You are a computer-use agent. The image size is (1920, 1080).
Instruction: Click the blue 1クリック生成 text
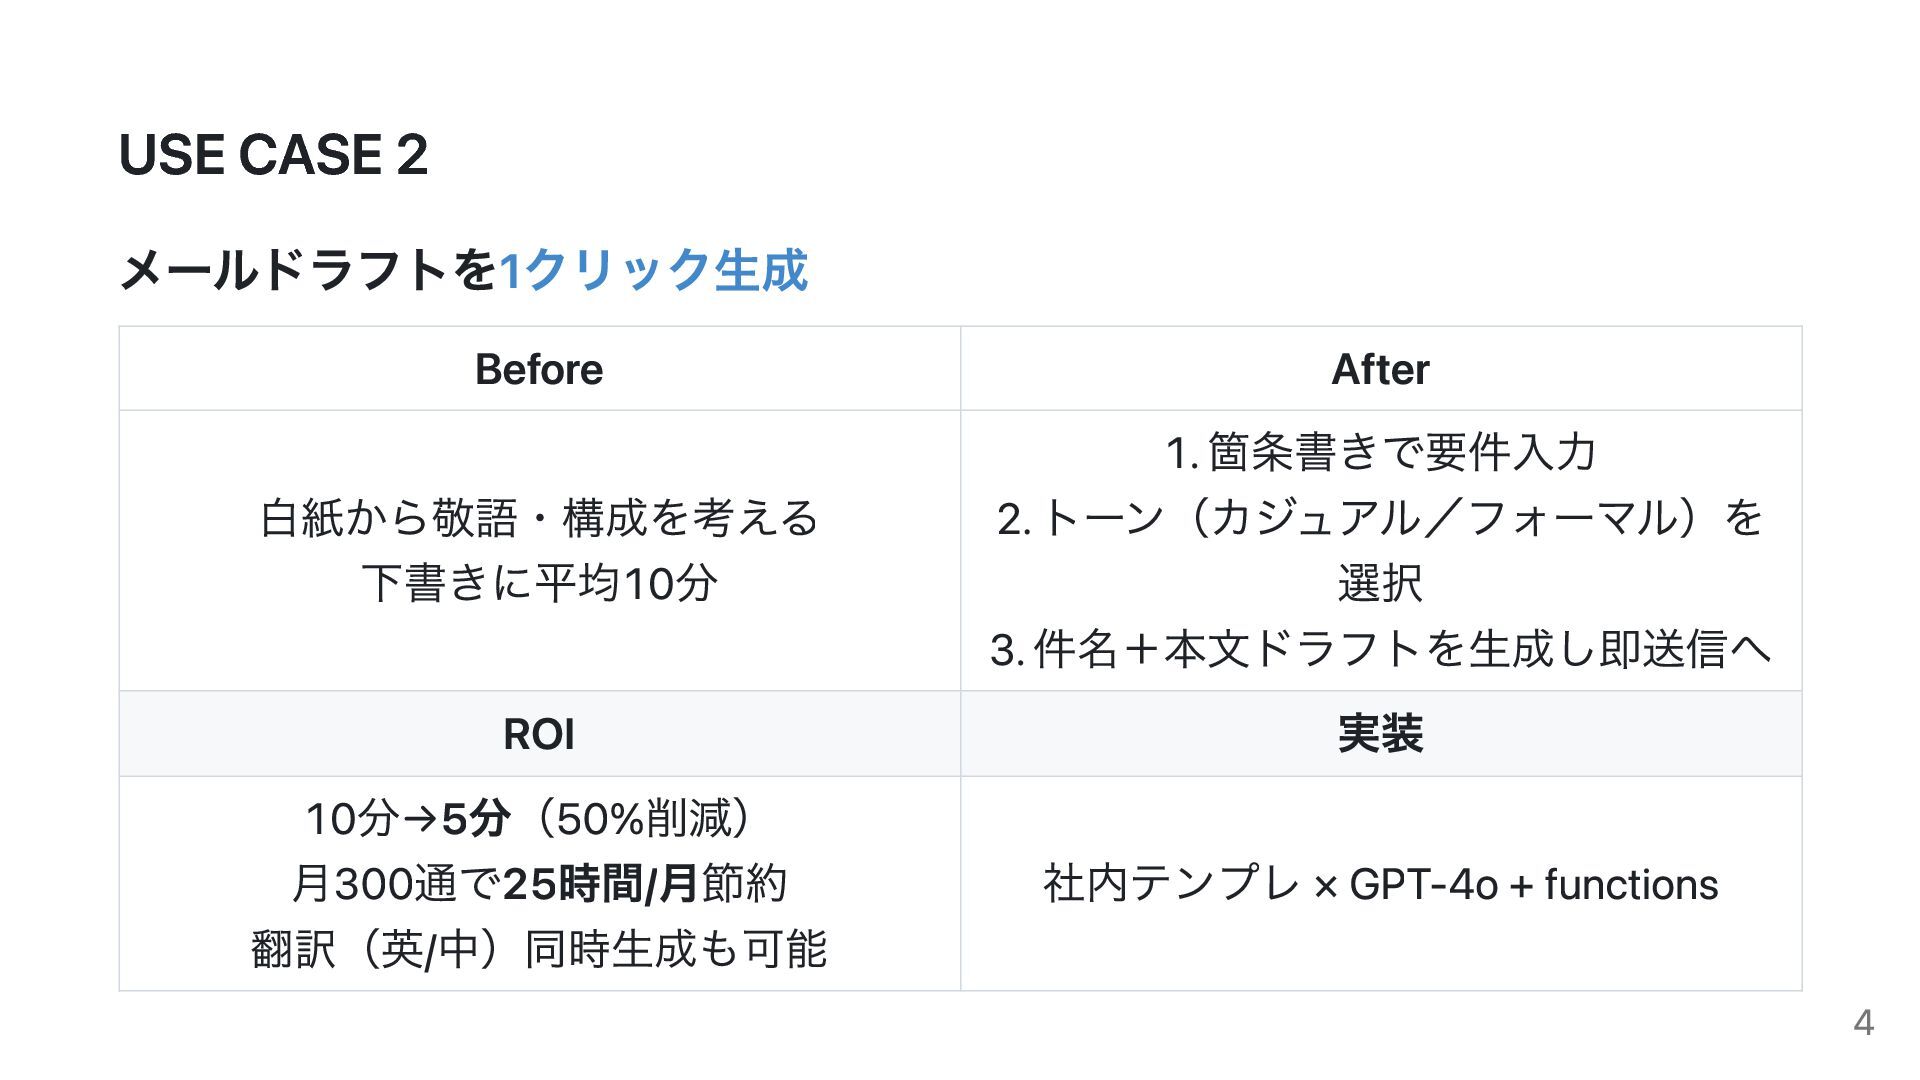653,270
